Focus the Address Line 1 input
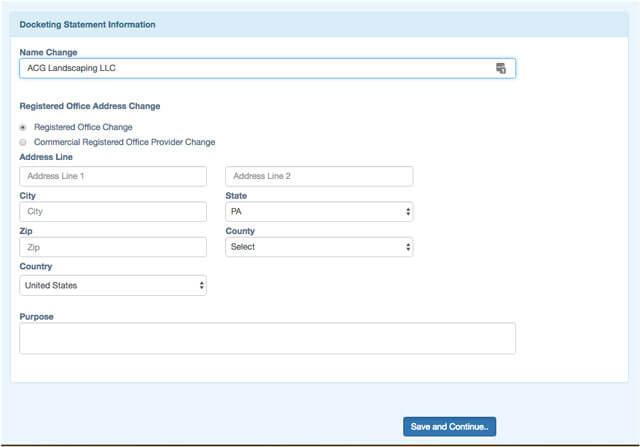 pos(112,176)
